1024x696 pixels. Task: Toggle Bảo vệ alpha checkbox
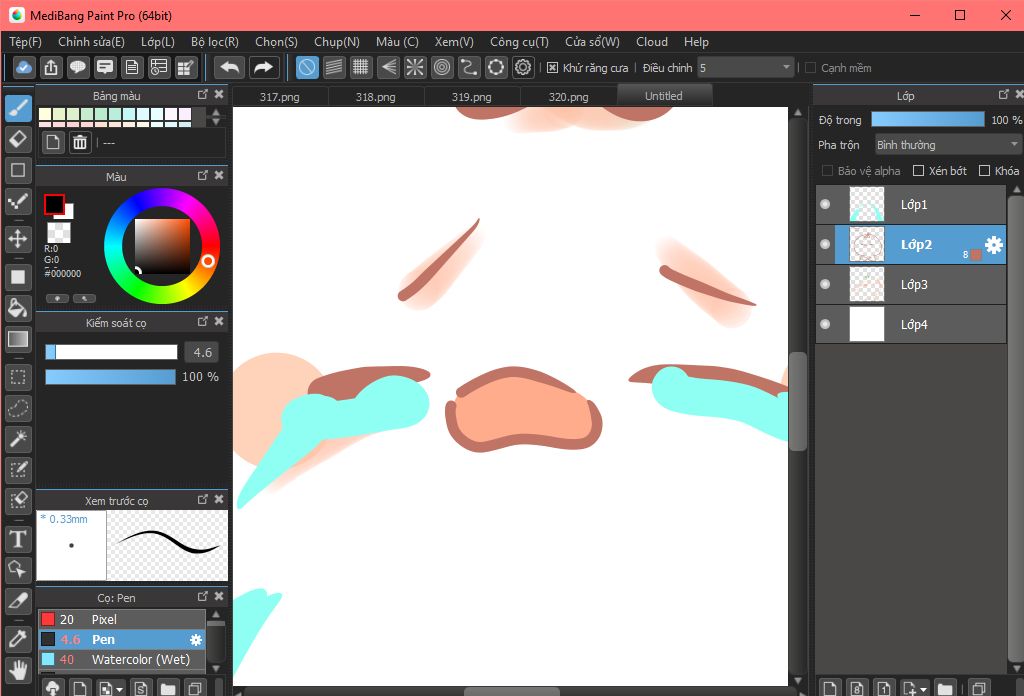coord(827,171)
